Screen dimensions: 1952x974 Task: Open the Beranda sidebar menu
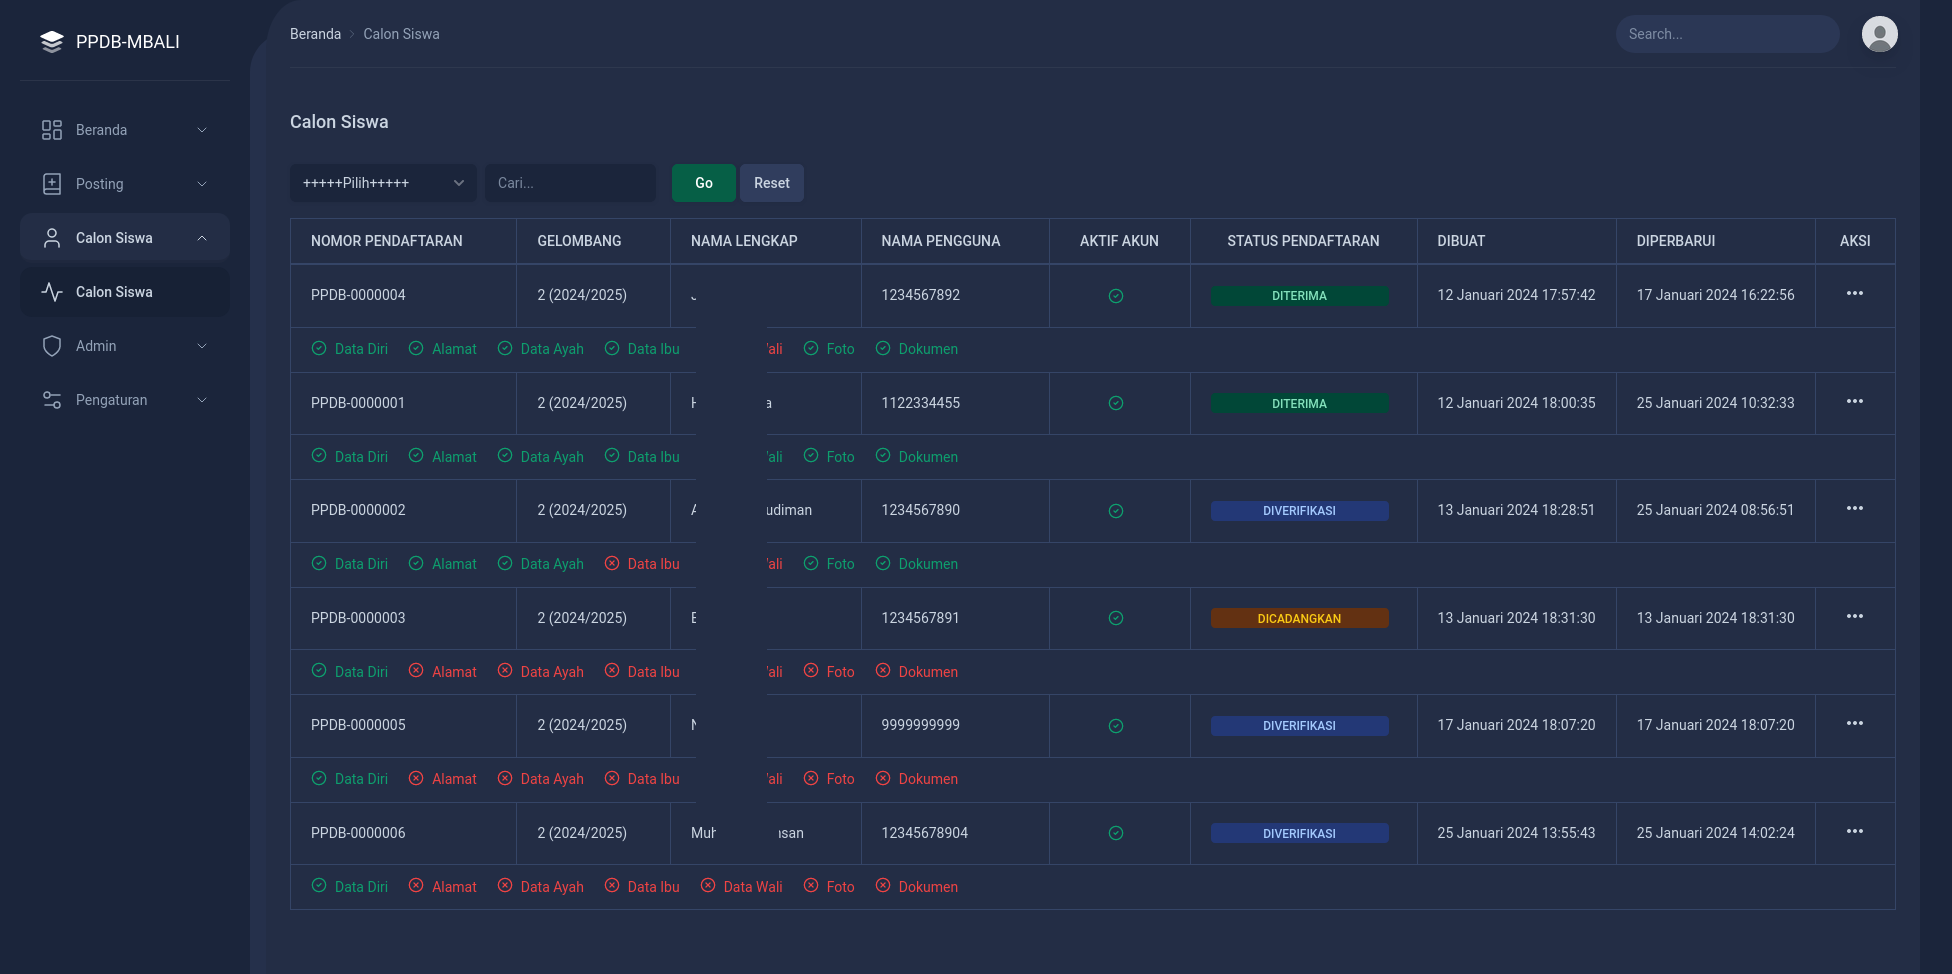click(x=125, y=130)
